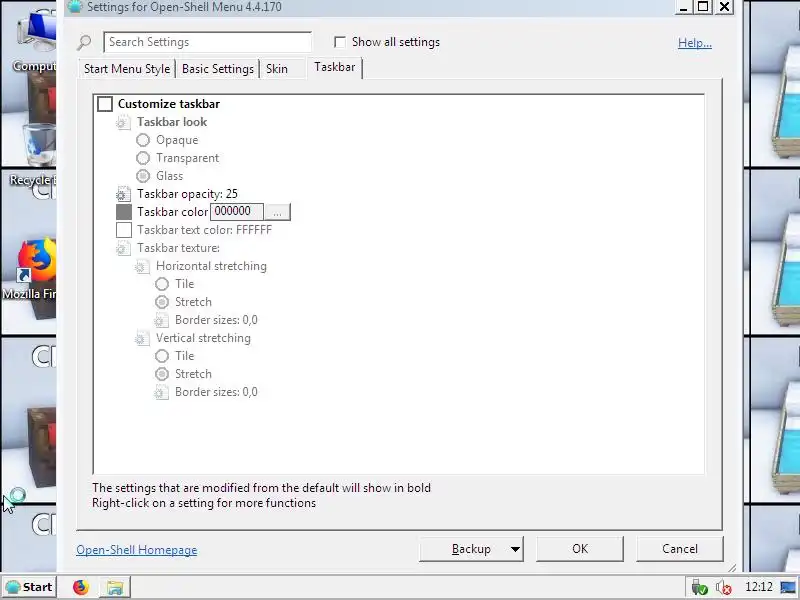This screenshot has height=600, width=800.
Task: Click the Taskbar opacity gear icon
Action: 123,194
